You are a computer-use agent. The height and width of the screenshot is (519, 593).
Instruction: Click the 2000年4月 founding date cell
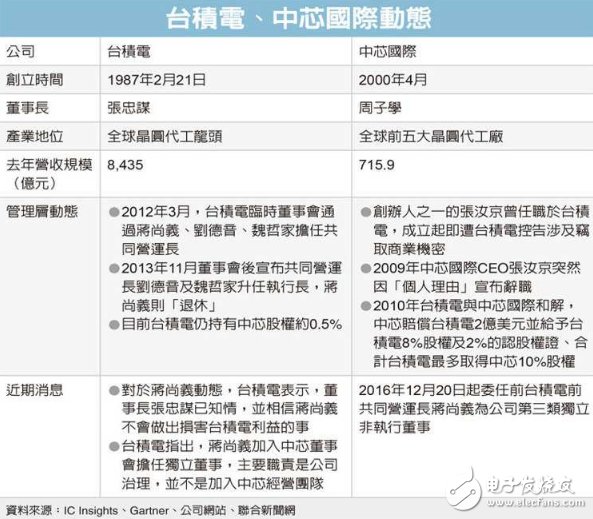[x=393, y=80]
